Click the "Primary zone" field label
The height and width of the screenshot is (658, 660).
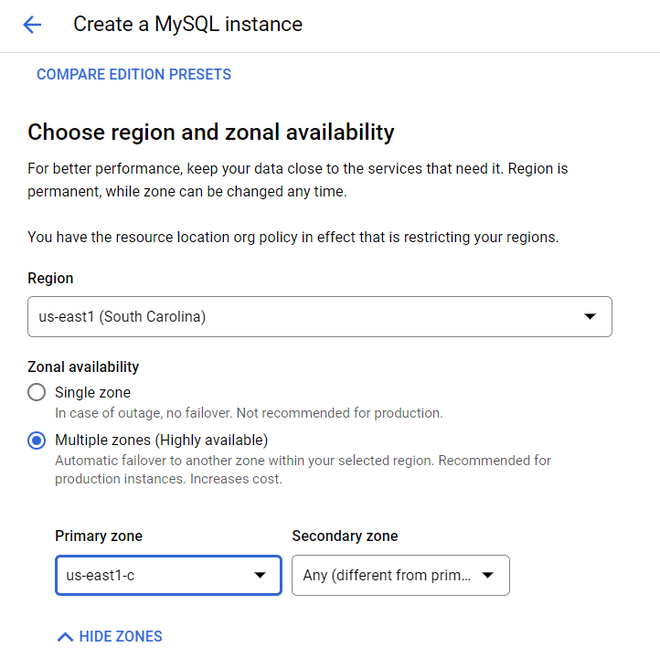tap(99, 536)
